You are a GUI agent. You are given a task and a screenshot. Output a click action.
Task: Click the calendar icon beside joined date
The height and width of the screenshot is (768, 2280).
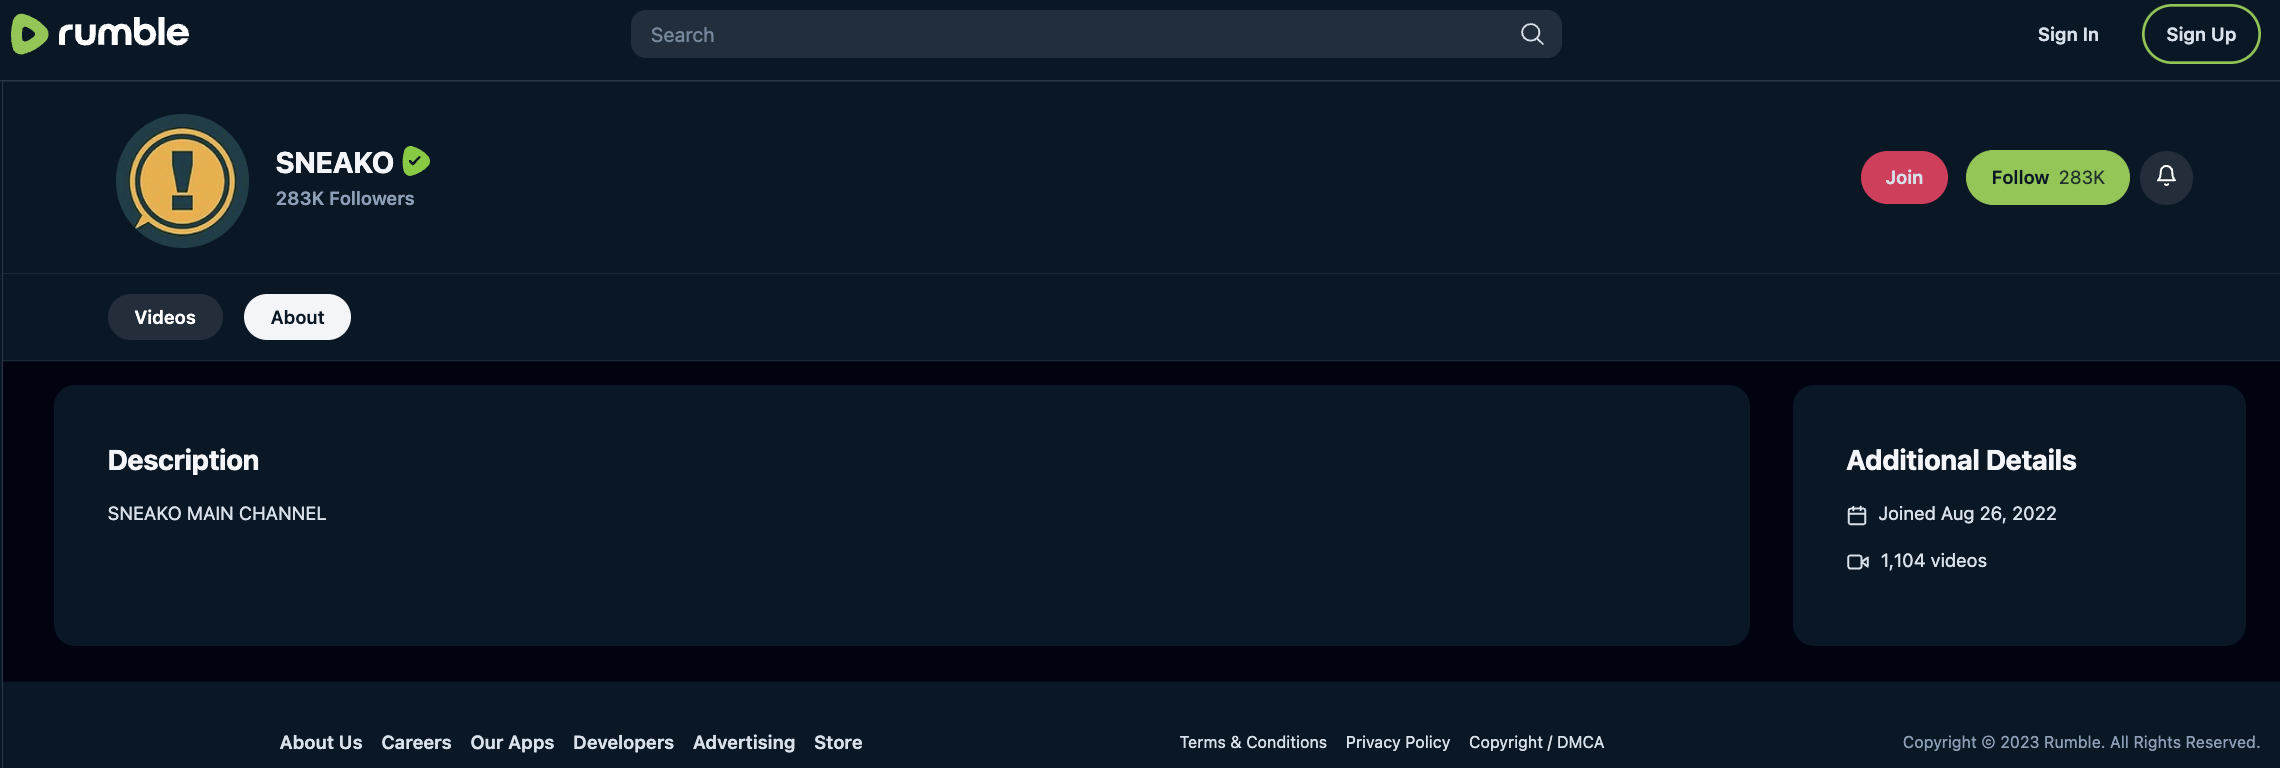pyautogui.click(x=1857, y=515)
